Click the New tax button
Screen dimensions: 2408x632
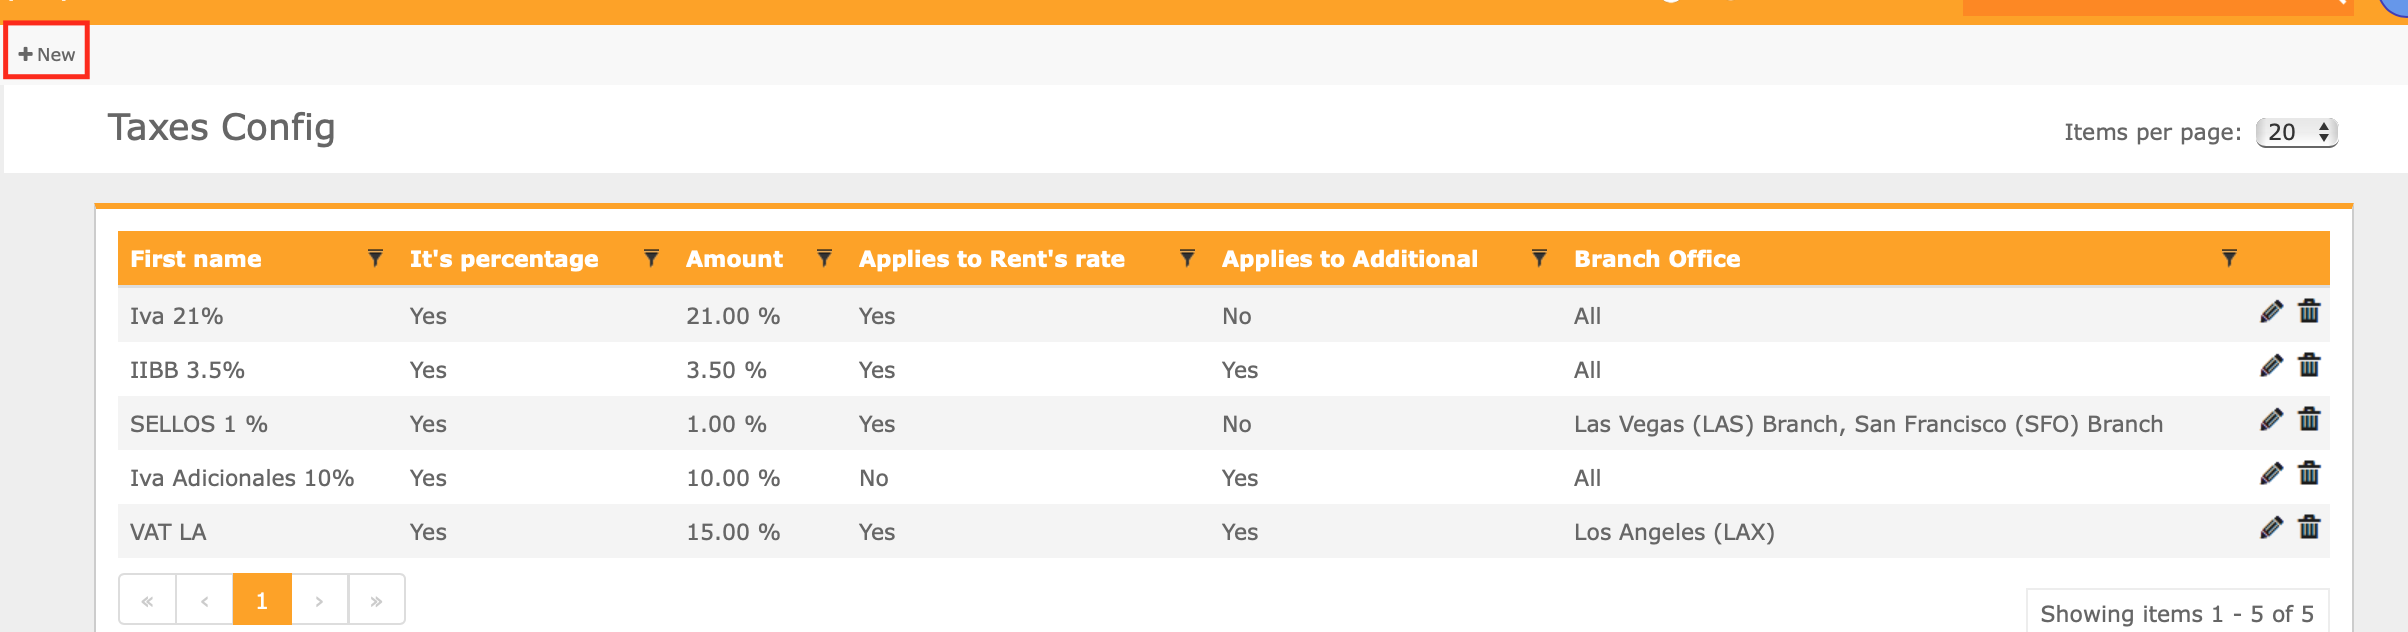[x=47, y=54]
